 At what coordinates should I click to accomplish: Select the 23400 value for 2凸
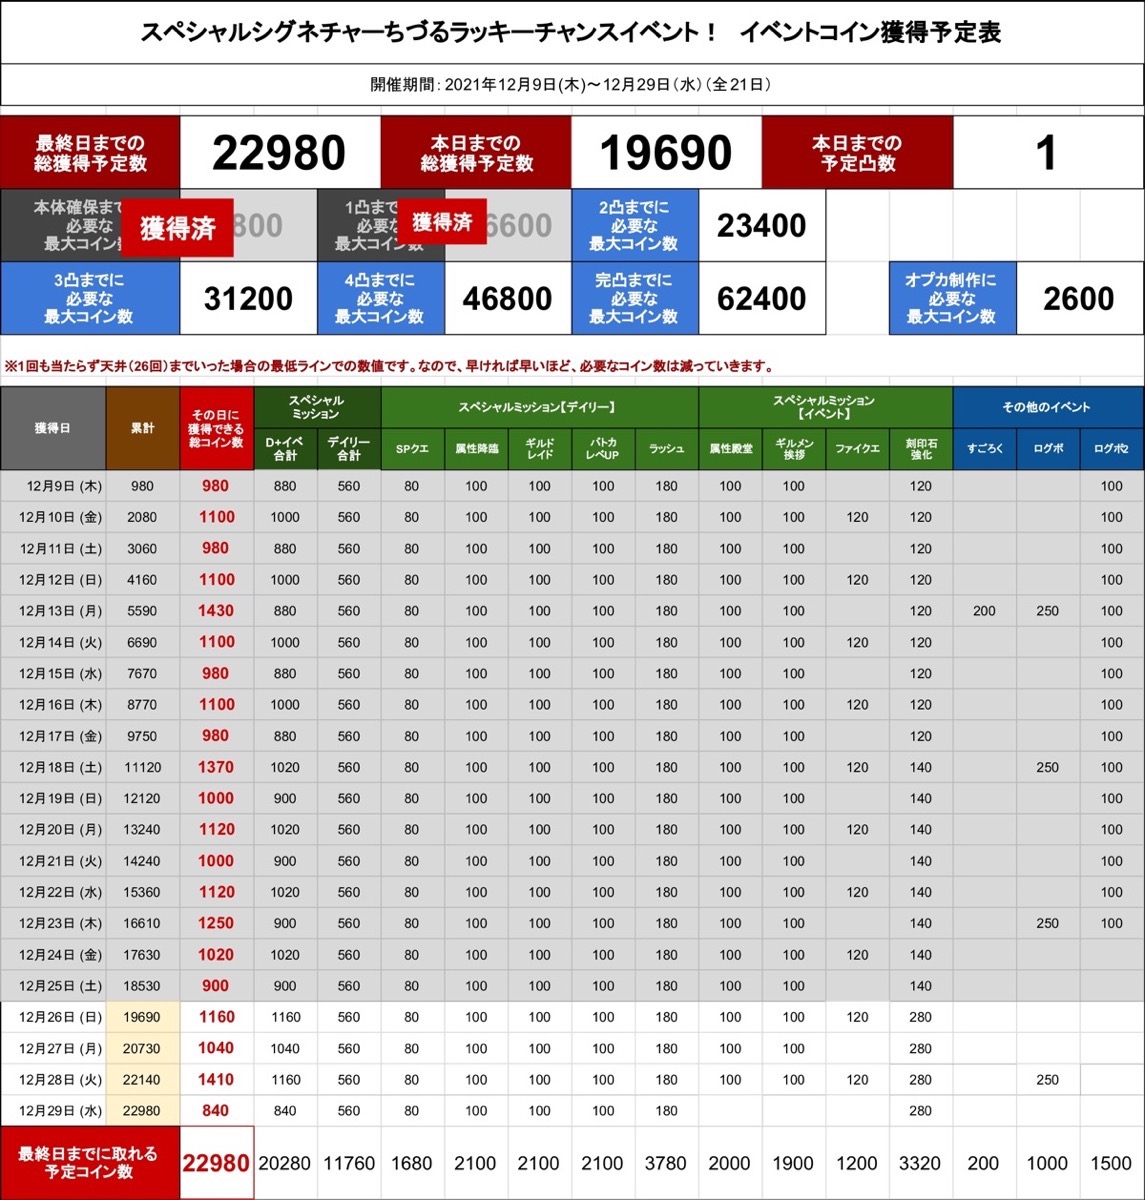pyautogui.click(x=761, y=226)
